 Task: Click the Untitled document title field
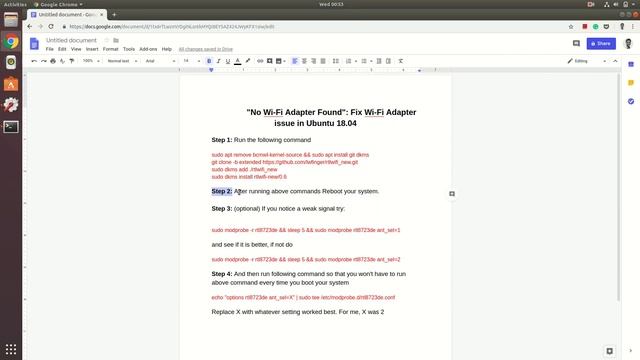pos(71,40)
